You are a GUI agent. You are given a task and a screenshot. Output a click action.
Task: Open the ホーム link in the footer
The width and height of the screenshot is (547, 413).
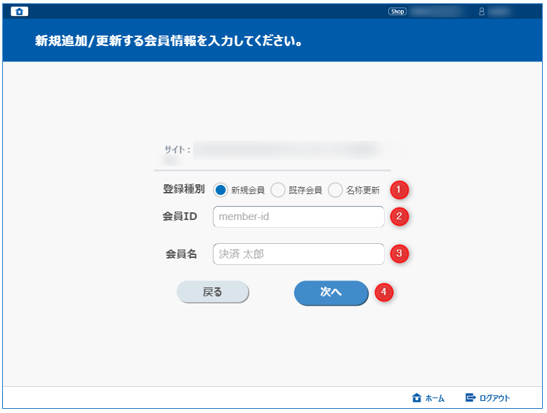coord(428,398)
